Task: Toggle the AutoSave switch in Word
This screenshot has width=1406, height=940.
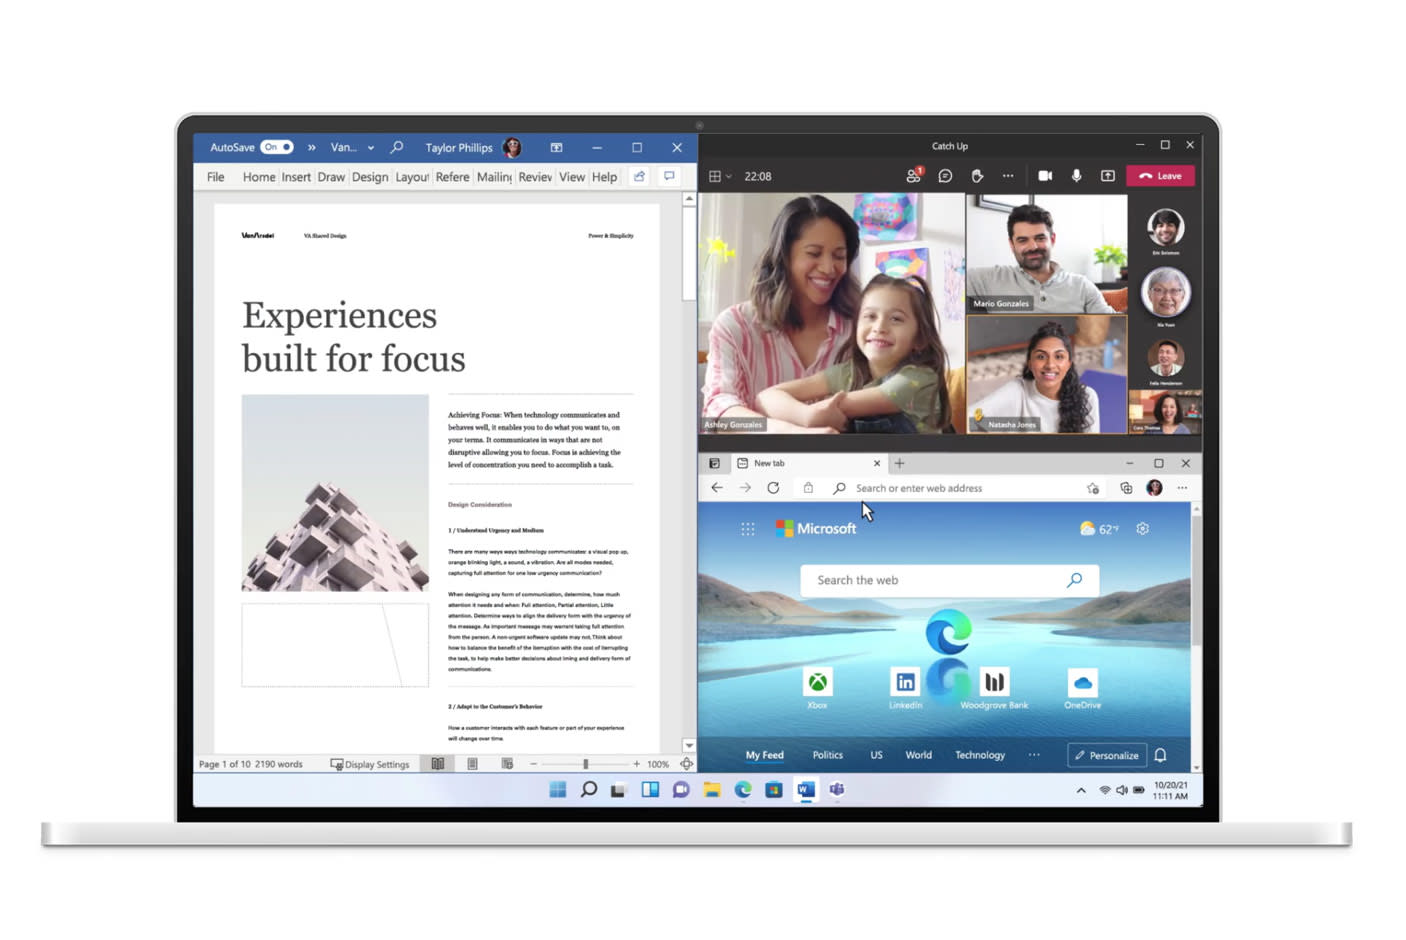Action: [277, 147]
